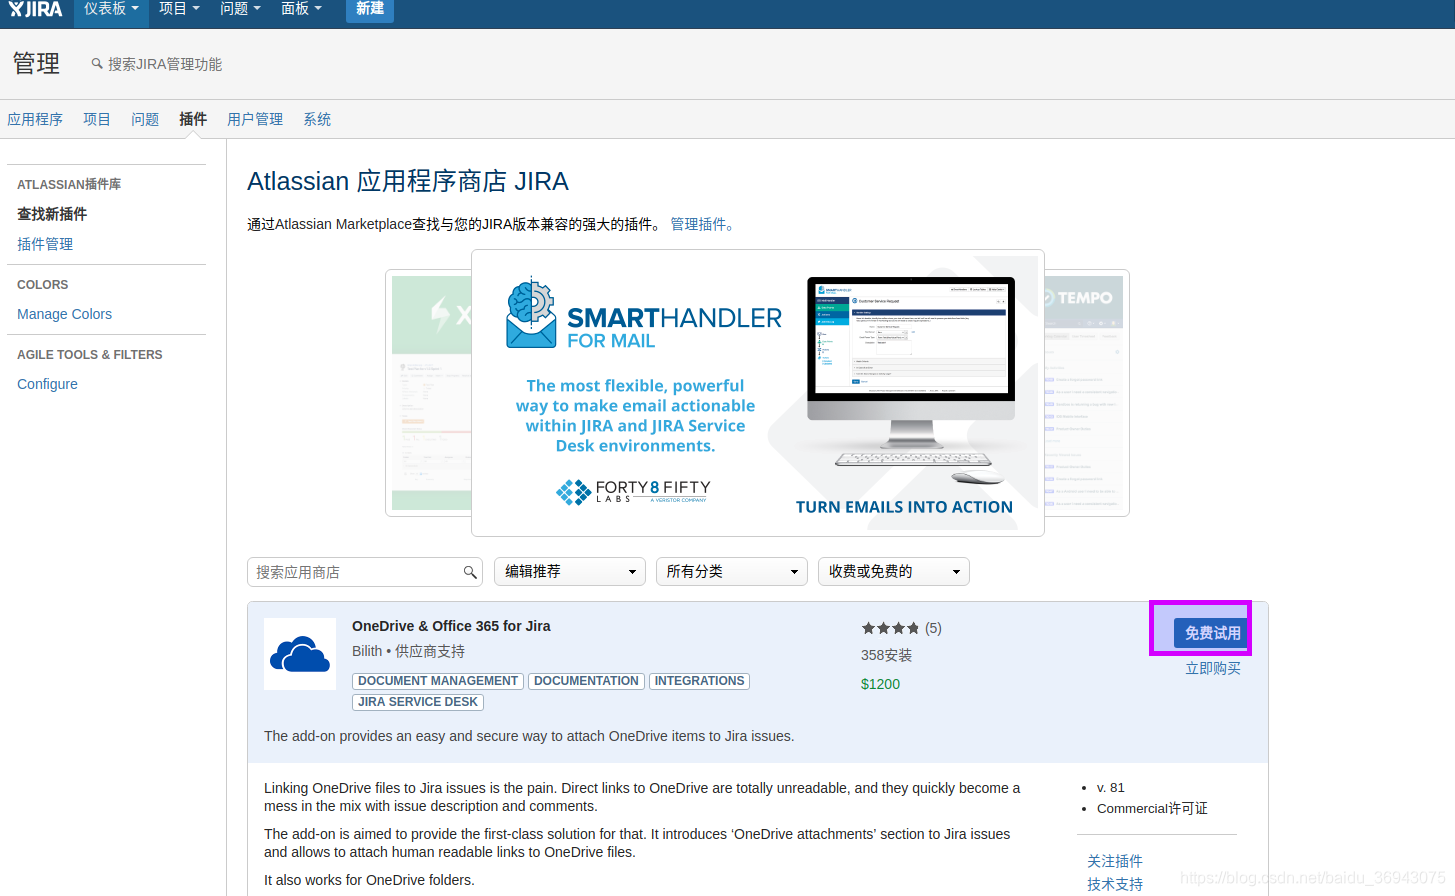The height and width of the screenshot is (896, 1455).
Task: Open the 项目 dropdown in the top bar
Action: [x=179, y=9]
